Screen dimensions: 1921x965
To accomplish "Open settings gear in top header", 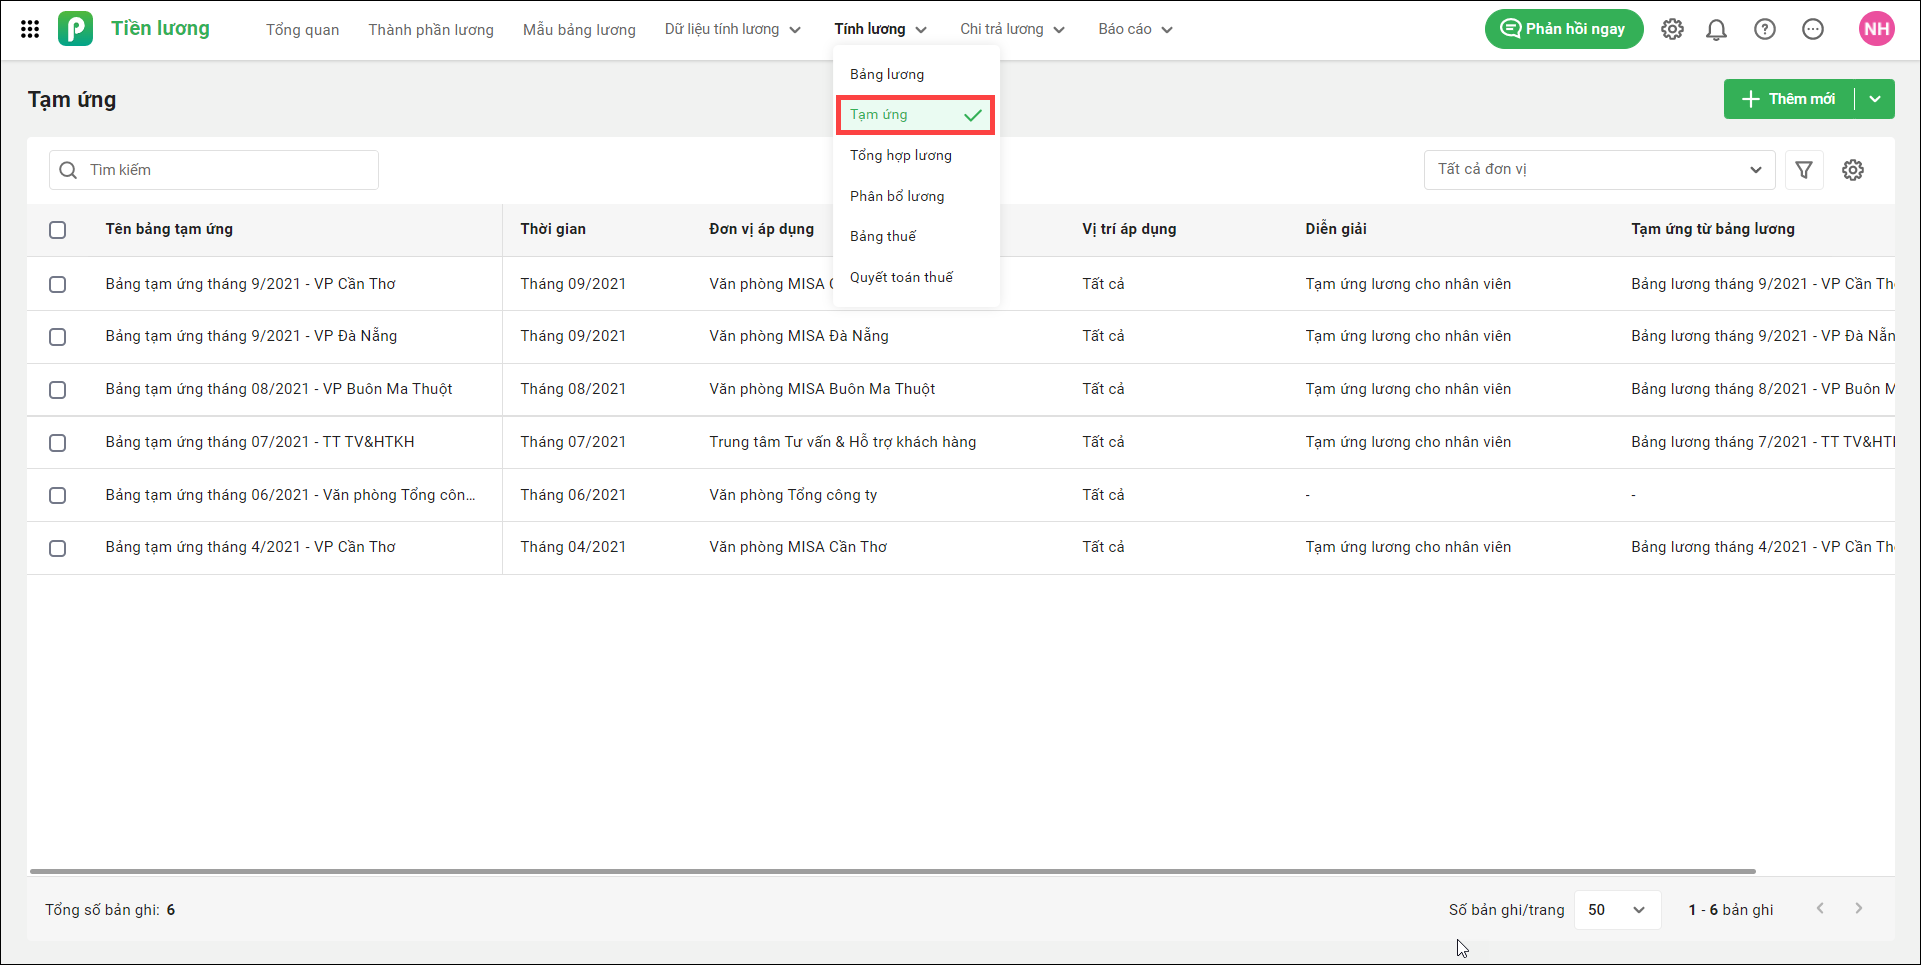I will coord(1672,29).
